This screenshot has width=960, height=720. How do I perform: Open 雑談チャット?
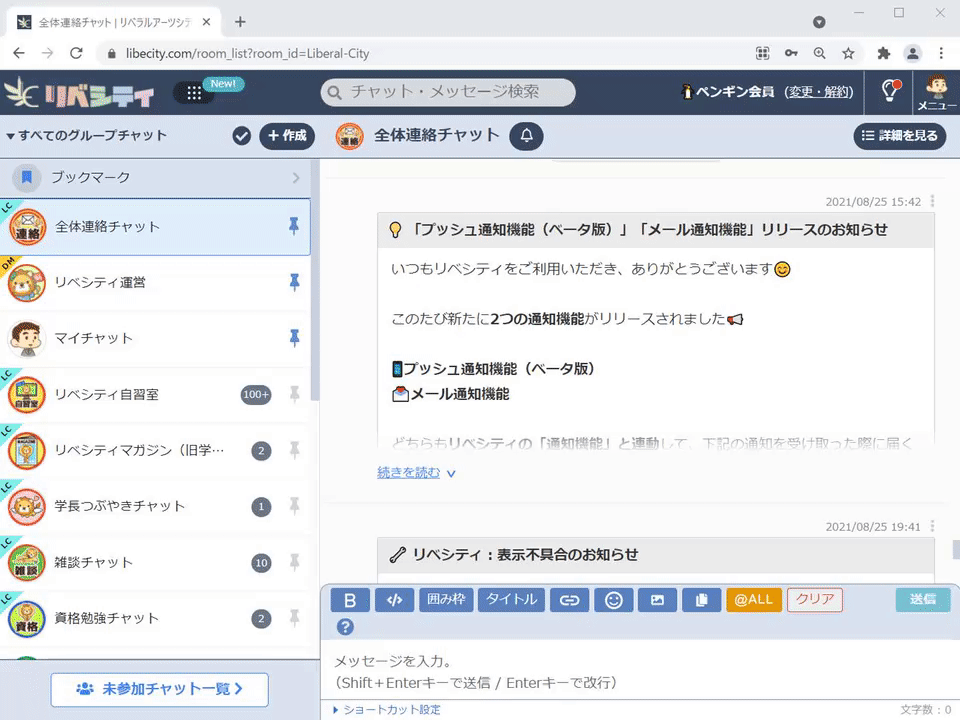pos(156,562)
